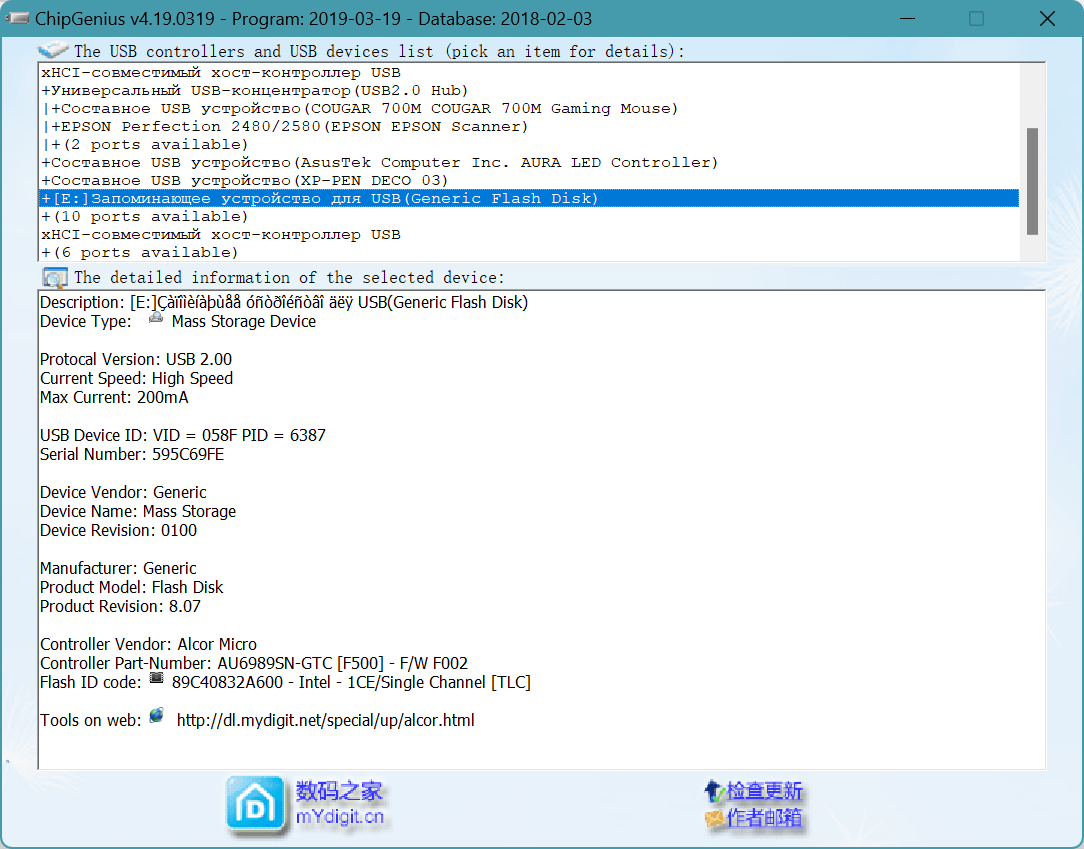This screenshot has height=849, width=1084.
Task: Click the Flash ID code chip icon
Action: [156, 679]
